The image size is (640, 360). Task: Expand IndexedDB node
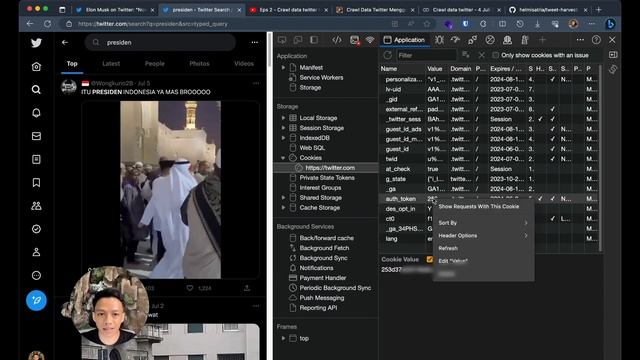(283, 138)
